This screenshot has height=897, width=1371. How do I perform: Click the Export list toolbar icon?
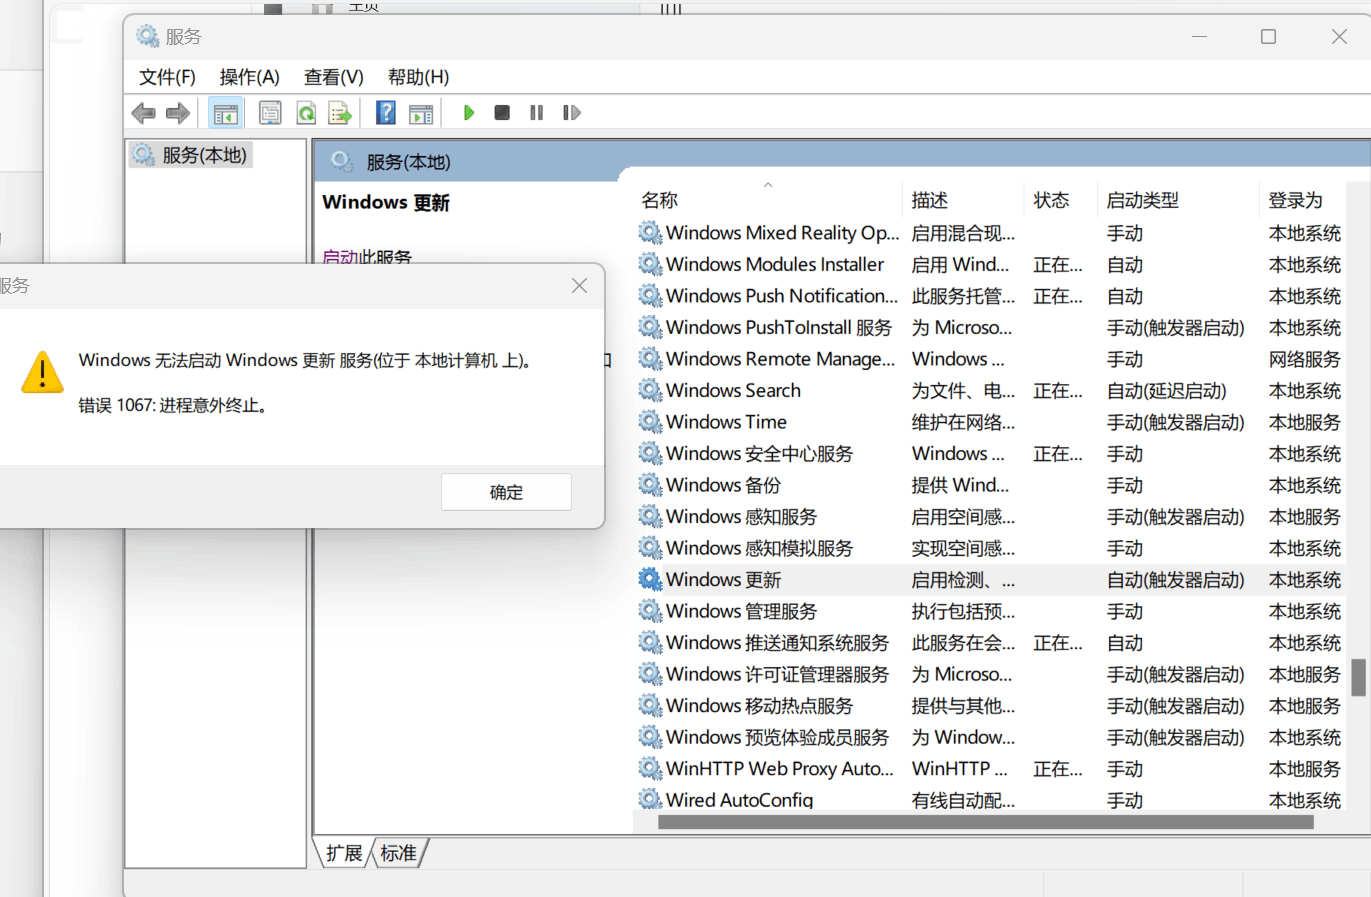pos(341,113)
